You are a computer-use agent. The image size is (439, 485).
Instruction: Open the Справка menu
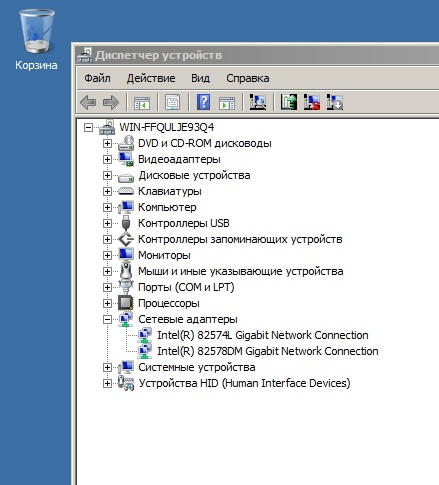point(248,78)
